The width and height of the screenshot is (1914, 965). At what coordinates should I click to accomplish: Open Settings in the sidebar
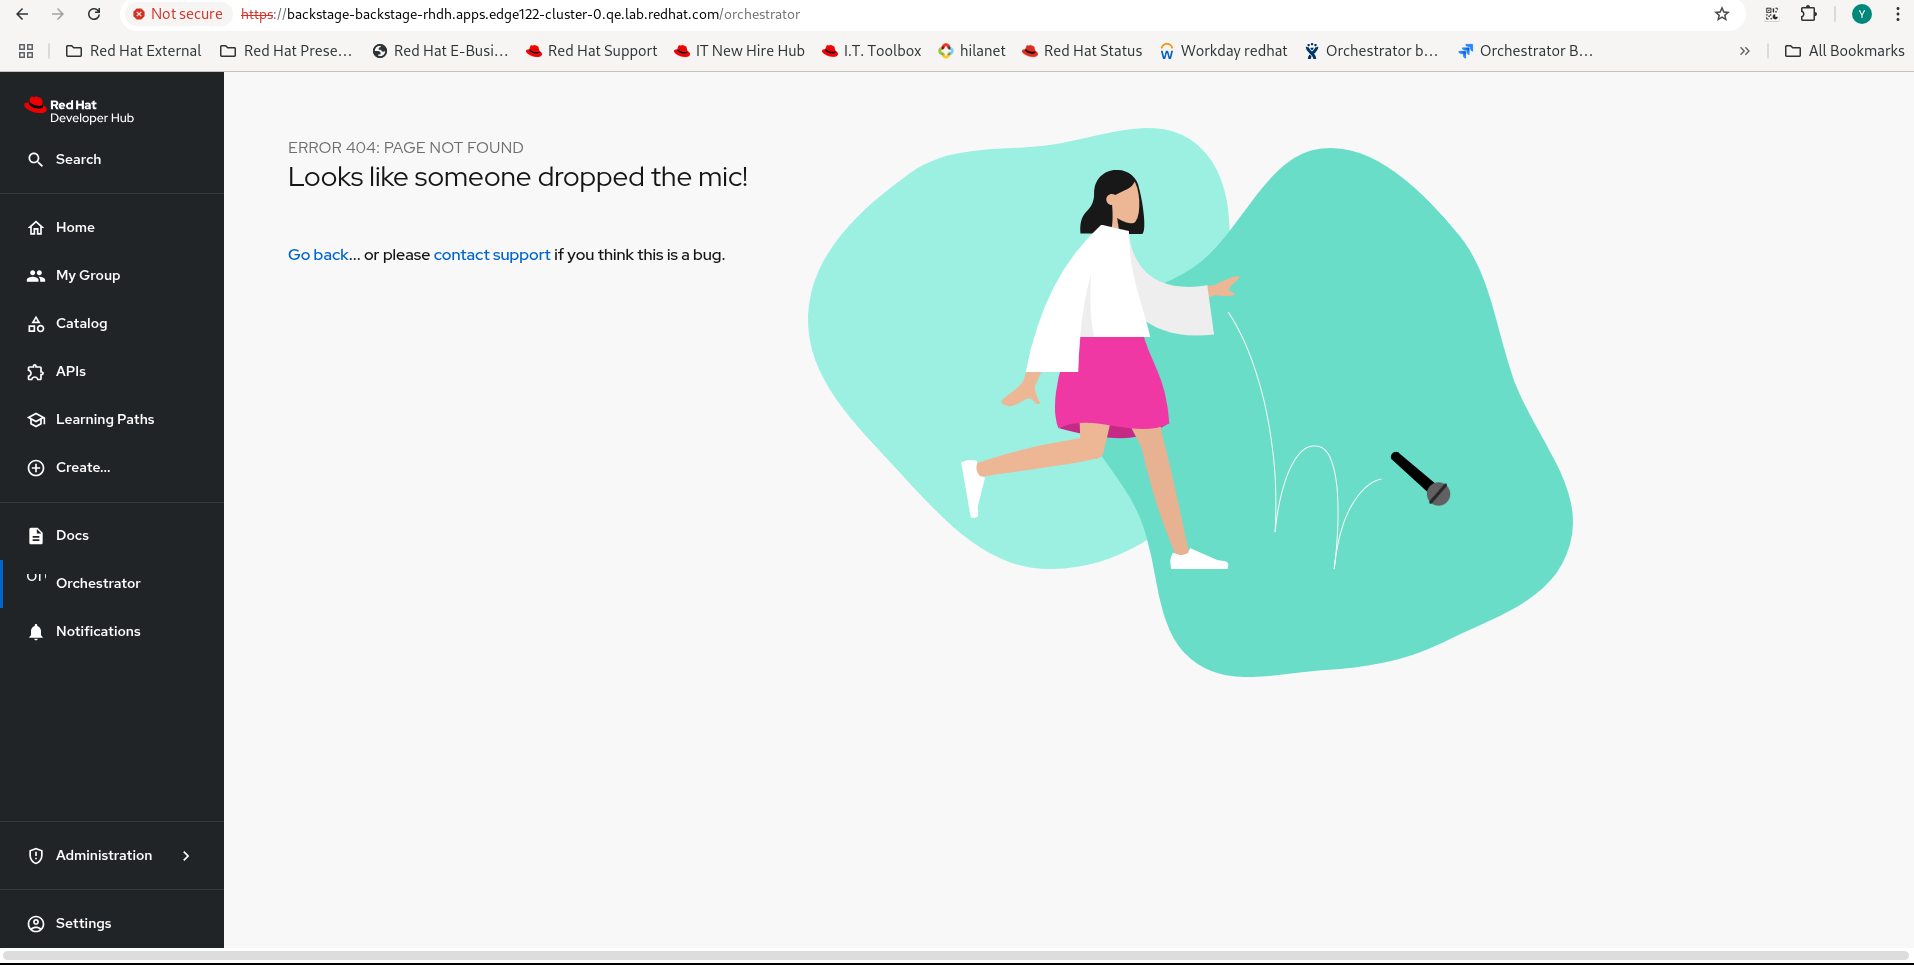click(112, 923)
